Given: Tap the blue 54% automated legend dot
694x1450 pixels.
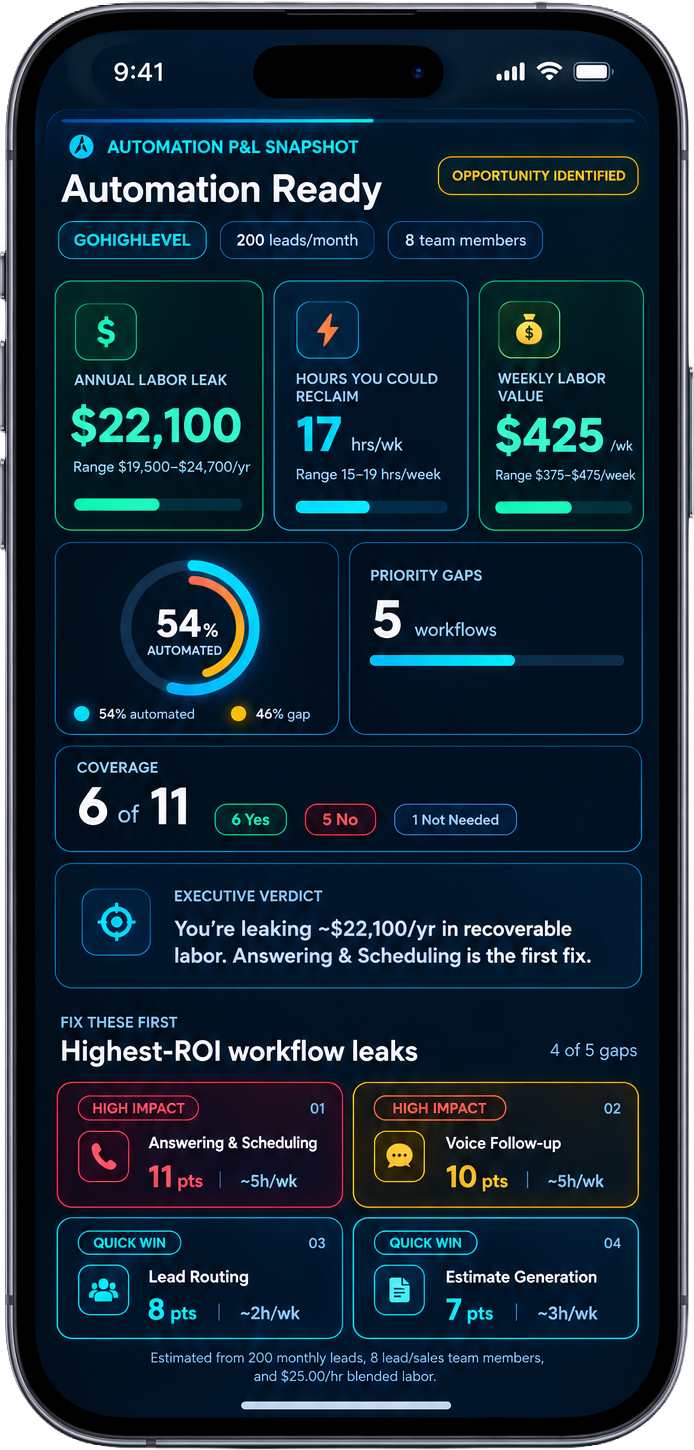Looking at the screenshot, I should 82,714.
